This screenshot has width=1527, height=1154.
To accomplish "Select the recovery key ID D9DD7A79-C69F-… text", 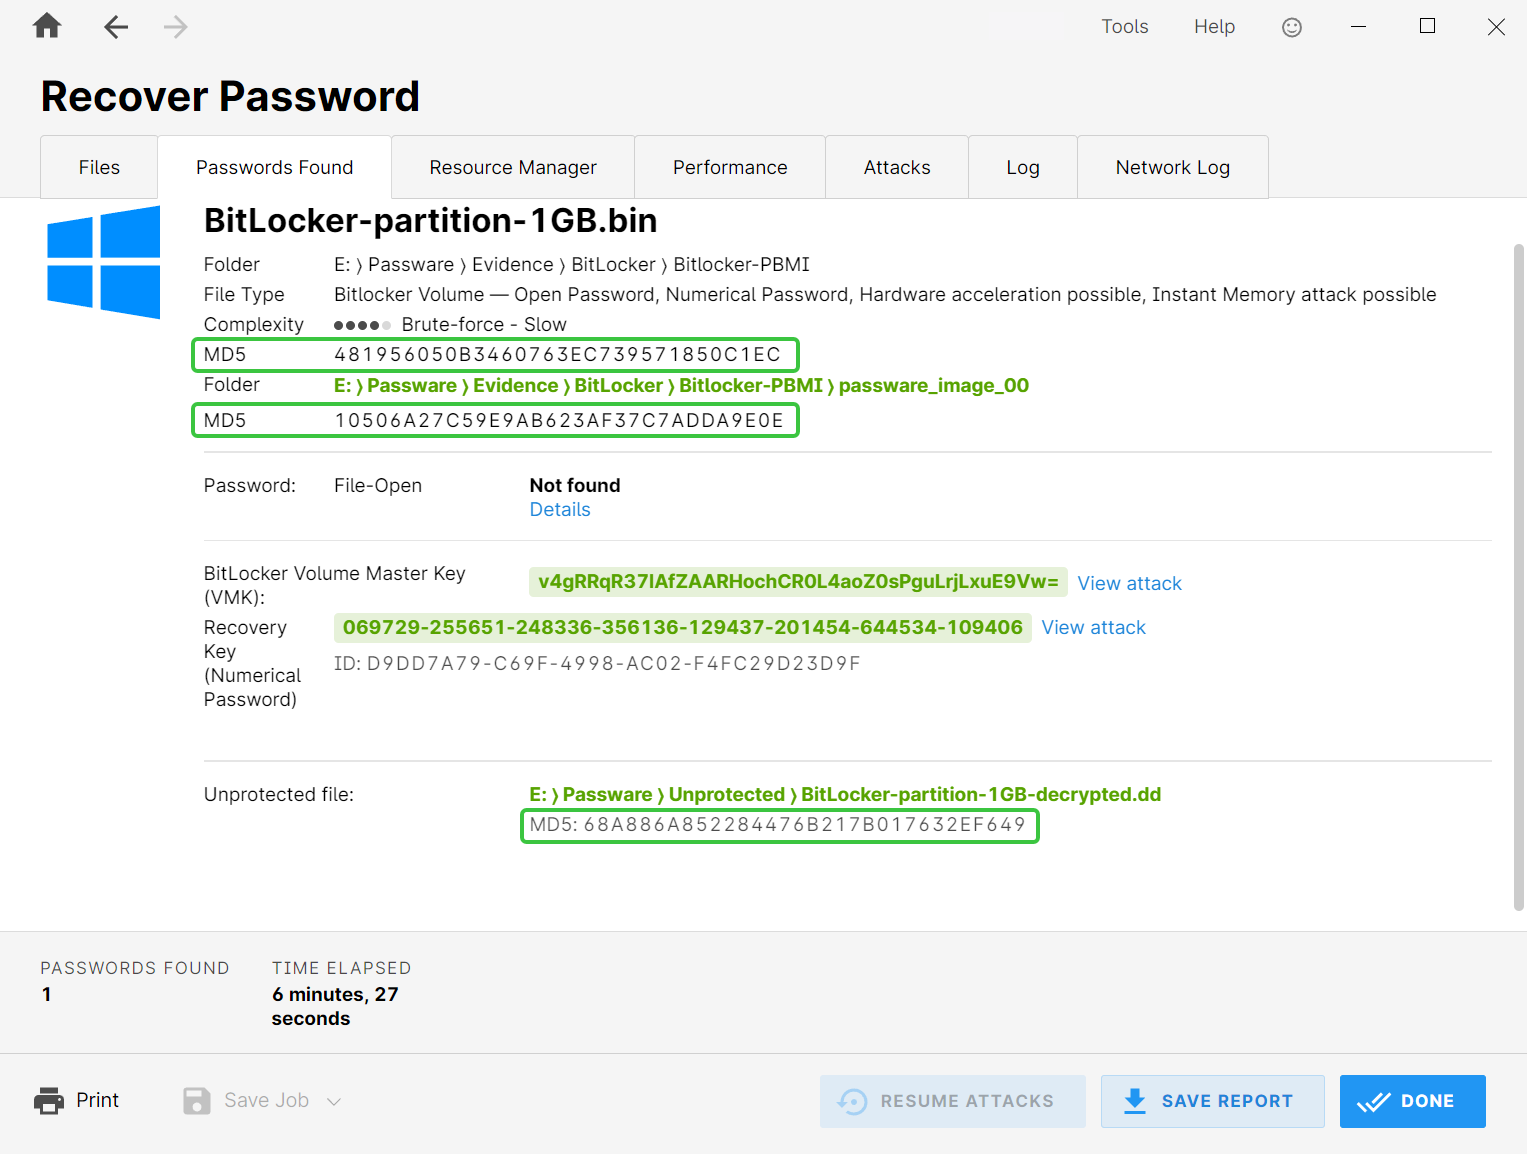I will coord(597,663).
